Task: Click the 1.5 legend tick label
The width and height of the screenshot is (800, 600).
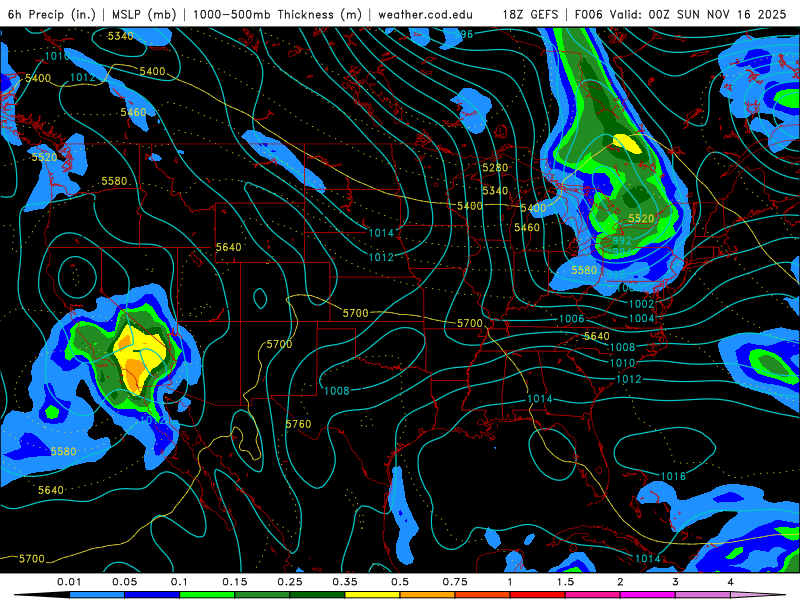Action: [x=565, y=582]
